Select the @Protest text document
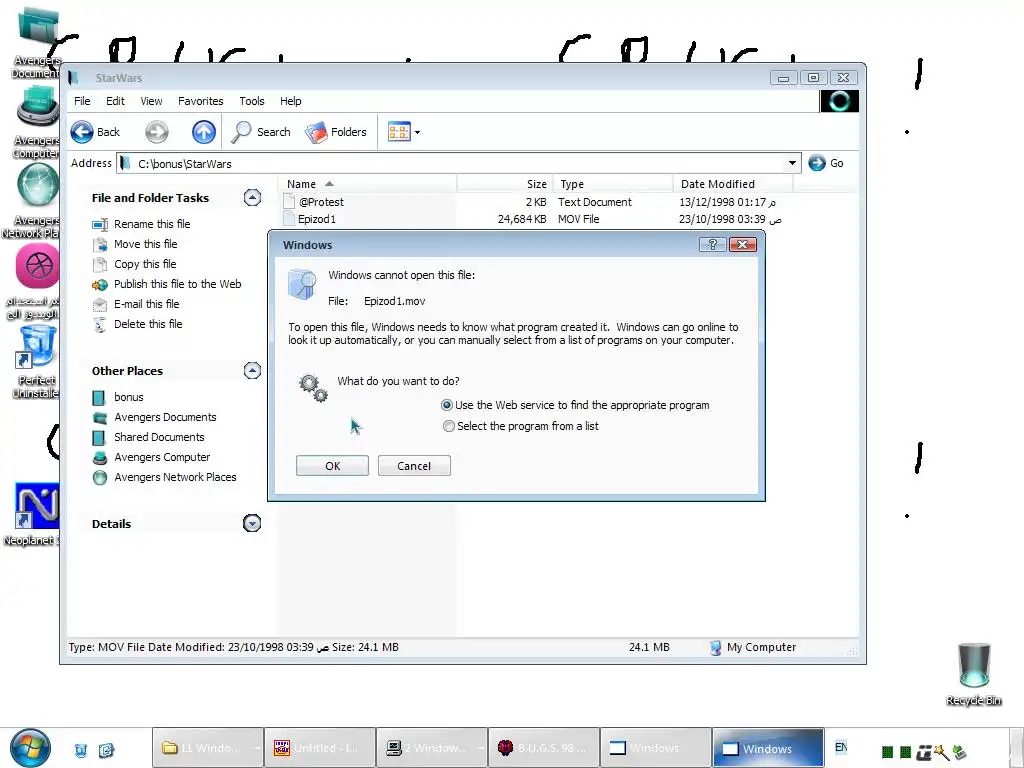Image resolution: width=1024 pixels, height=768 pixels. [x=314, y=202]
